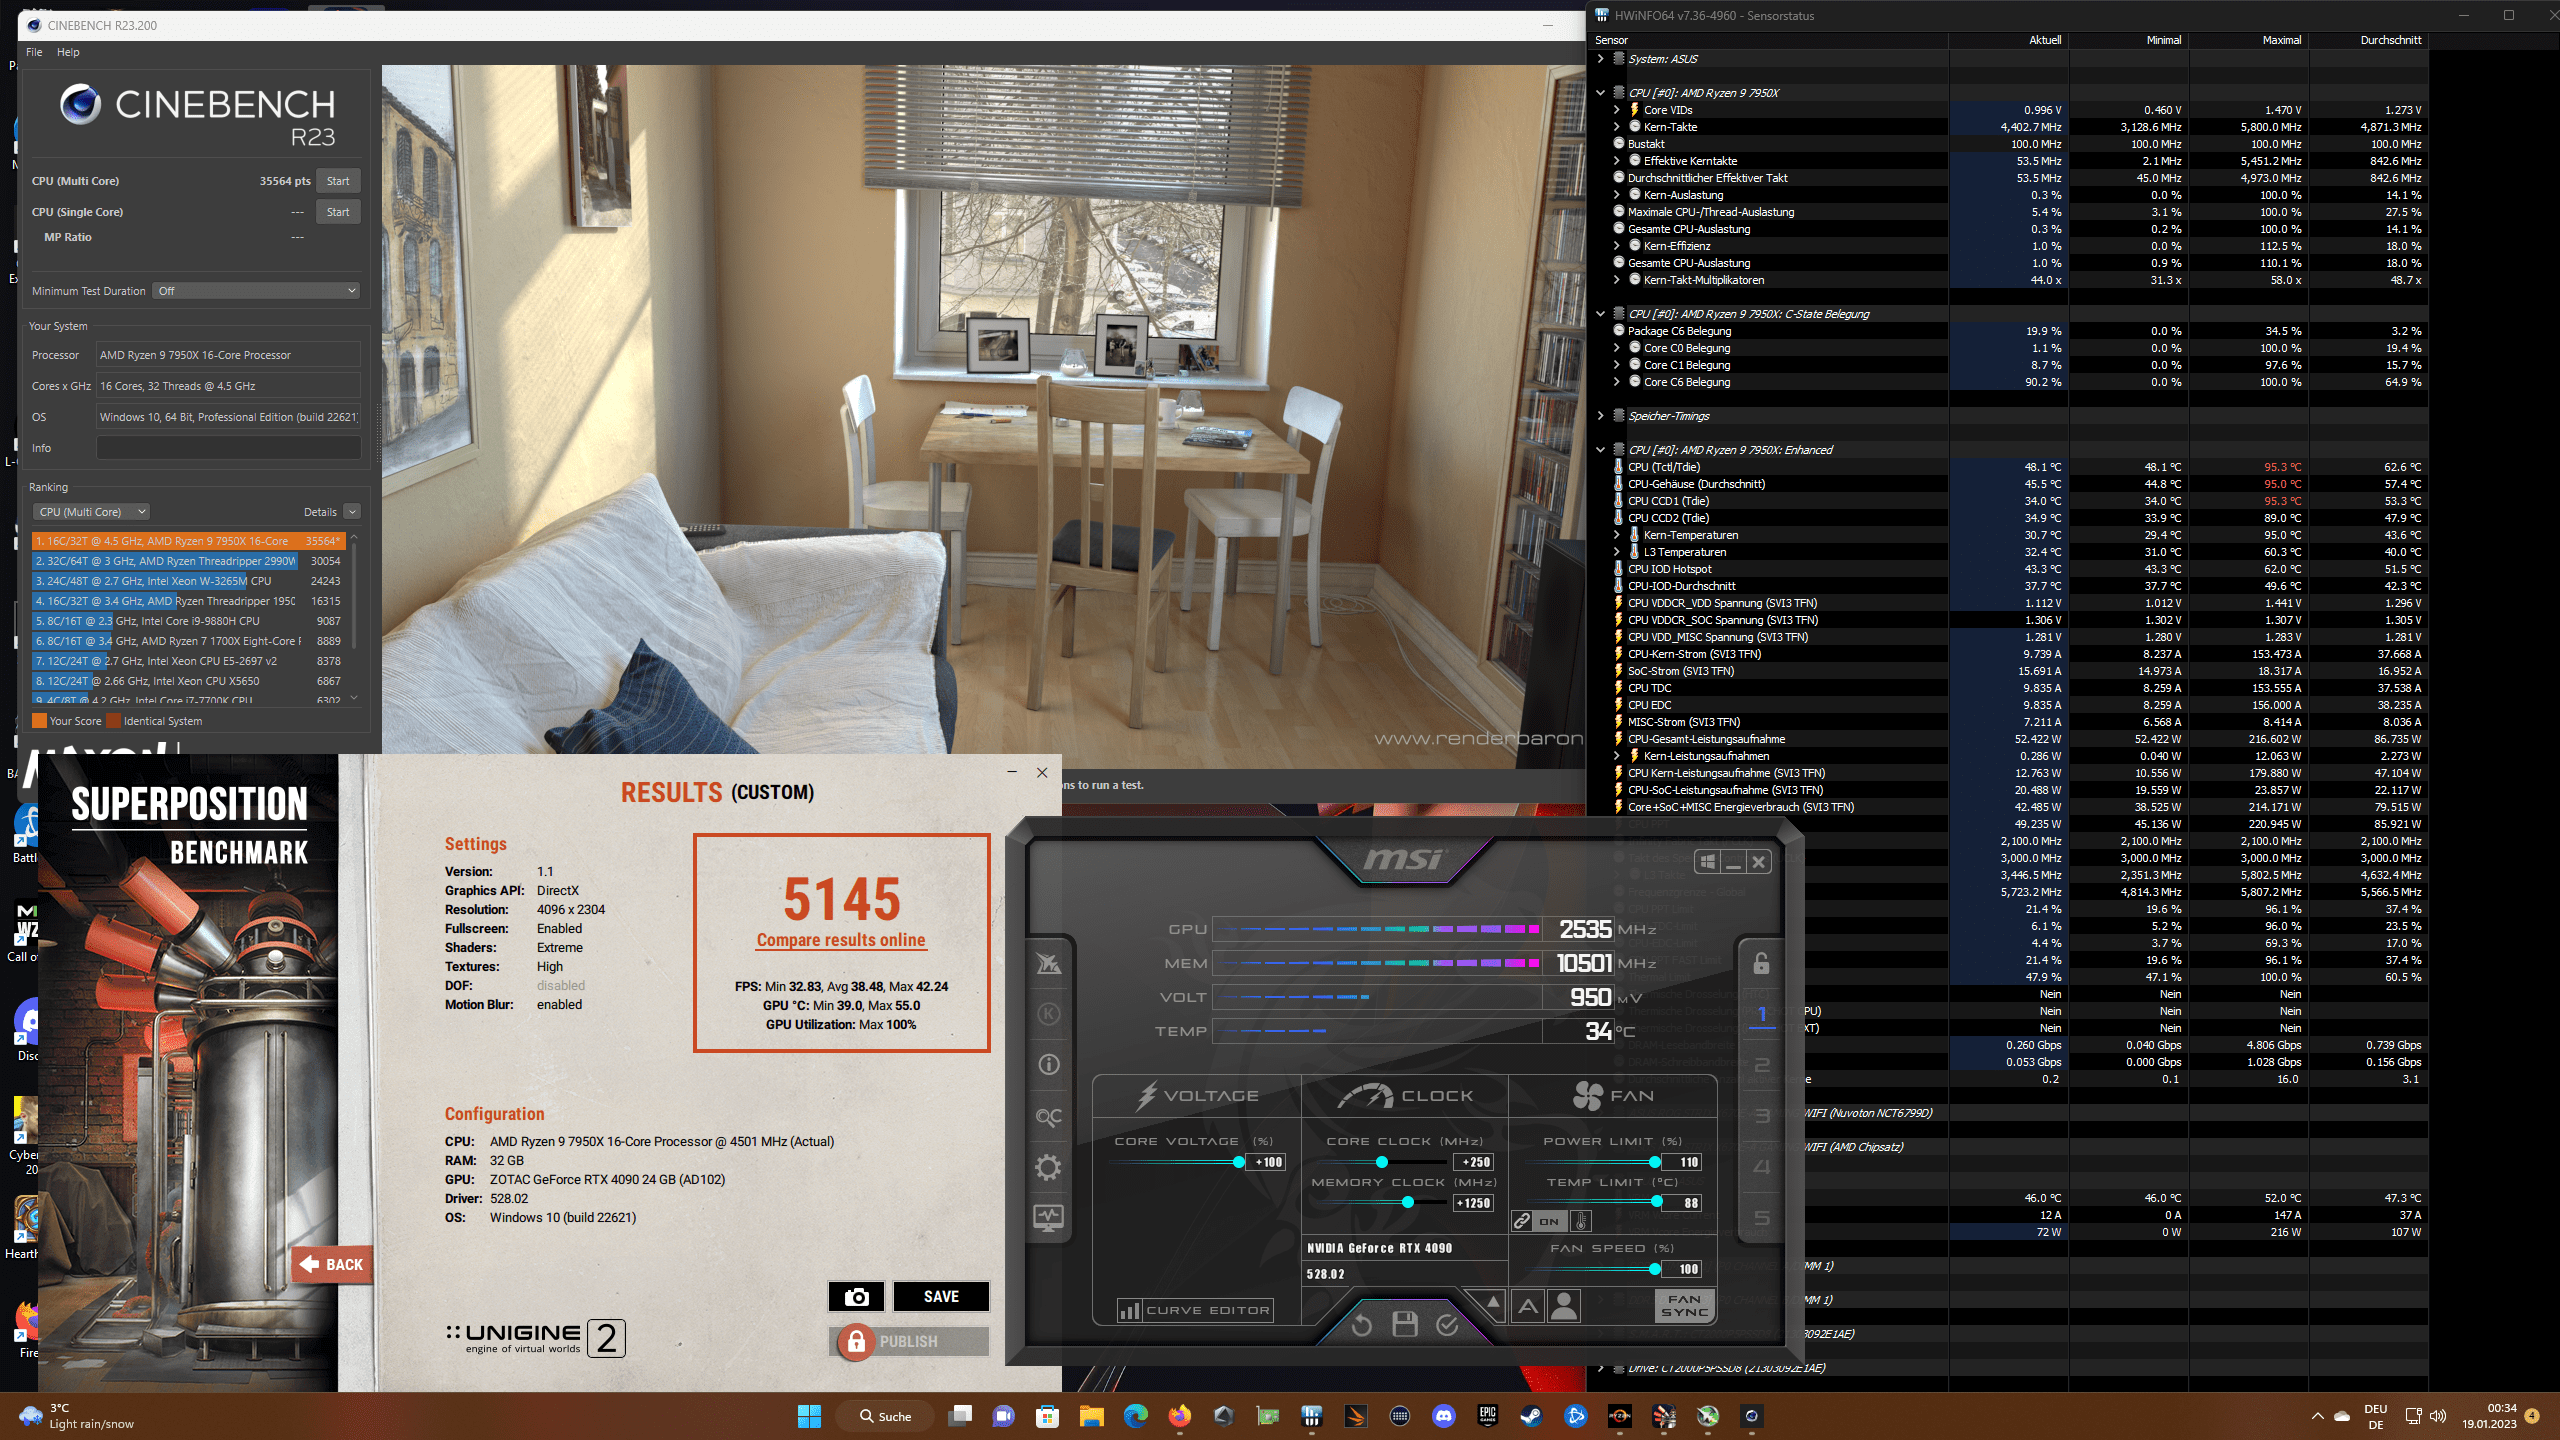Adjust the Core Clock slider handle

click(1382, 1162)
